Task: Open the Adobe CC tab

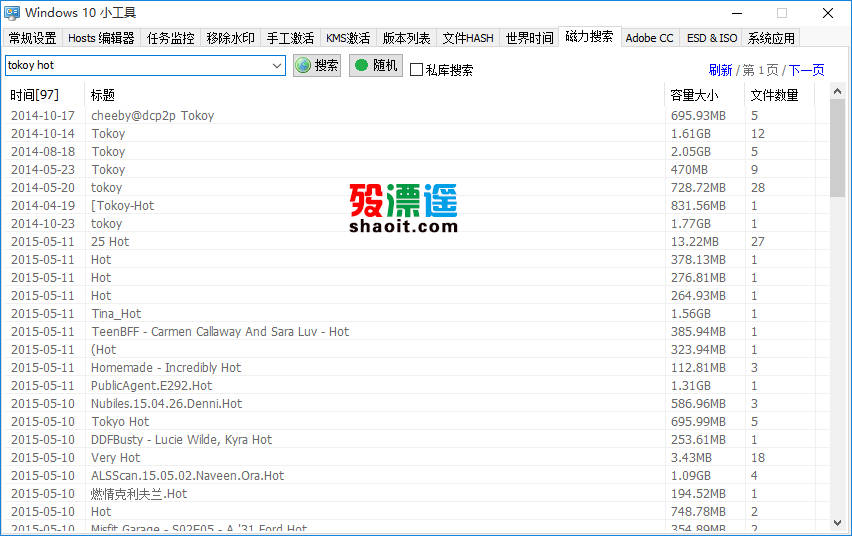Action: [x=649, y=38]
